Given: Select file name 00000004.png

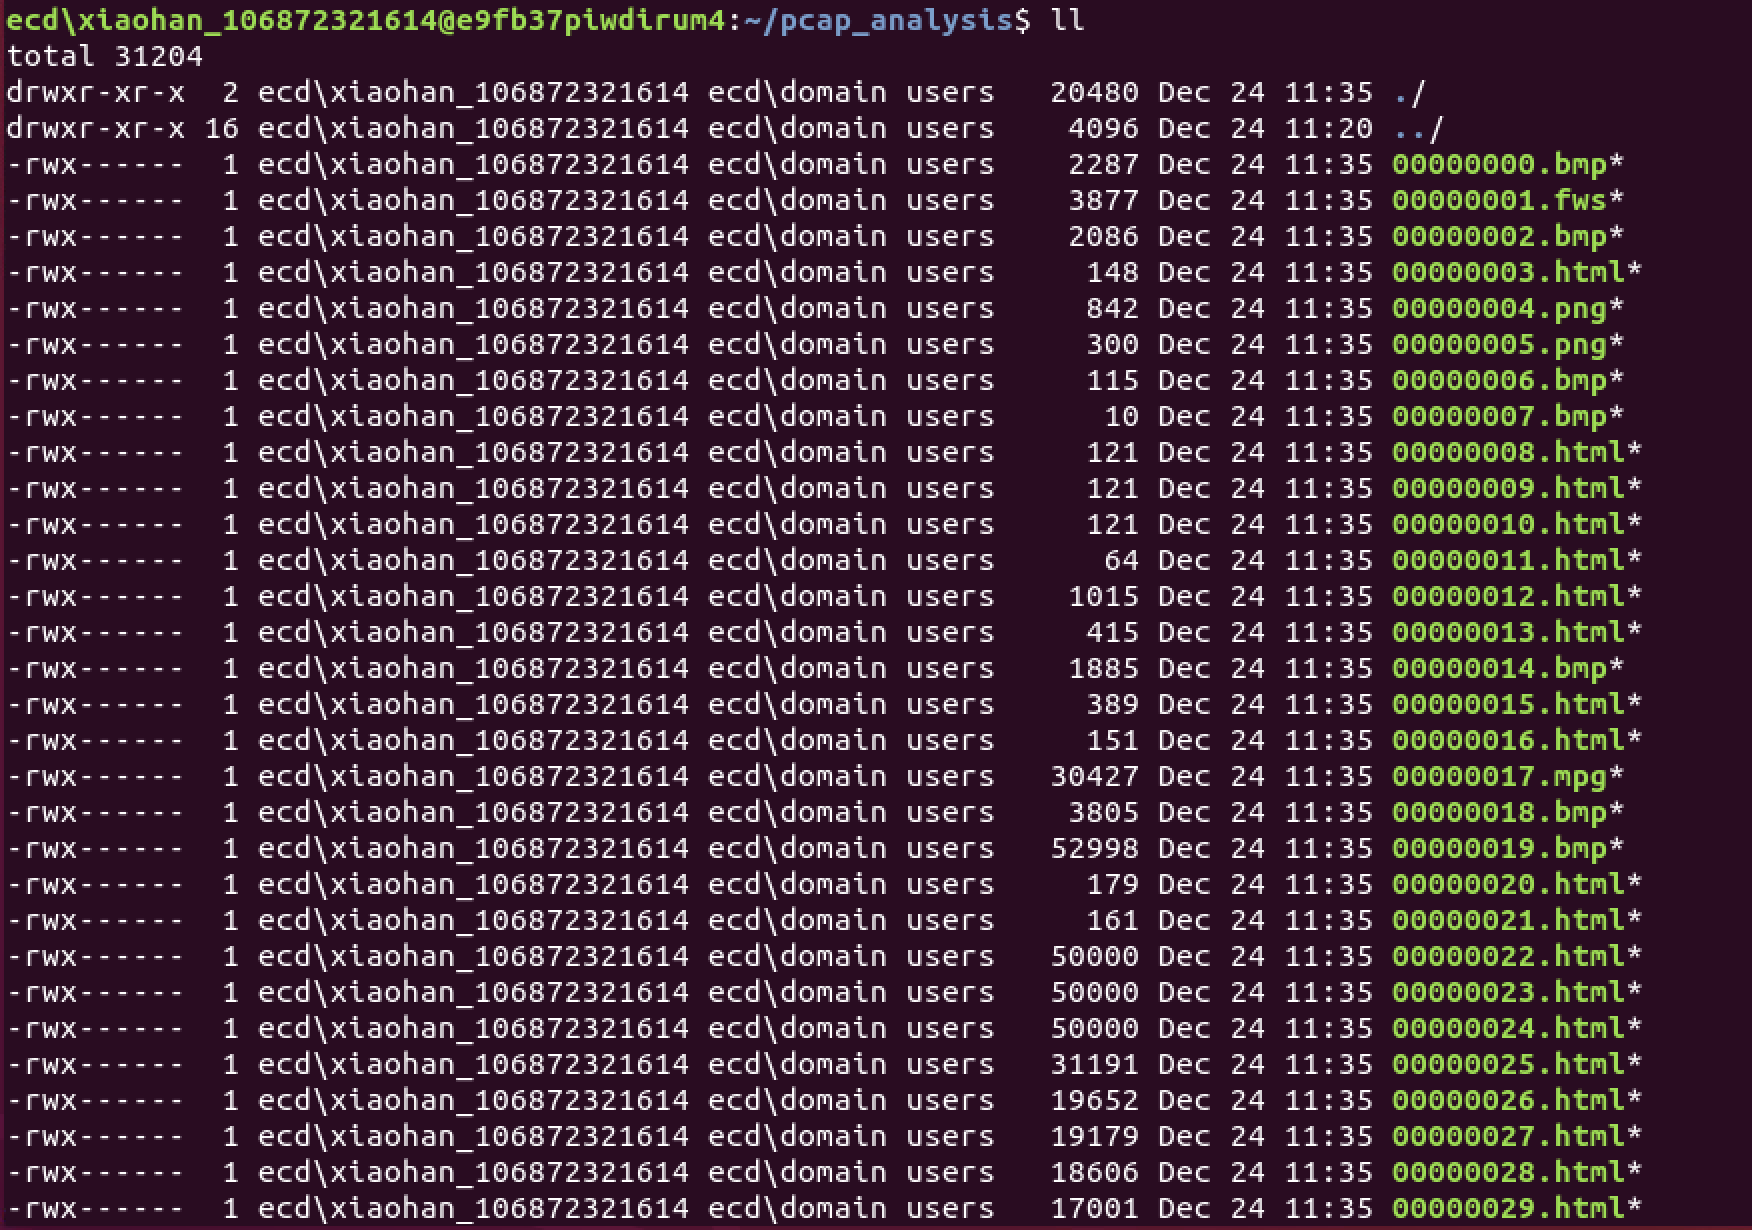Looking at the screenshot, I should coord(1499,308).
